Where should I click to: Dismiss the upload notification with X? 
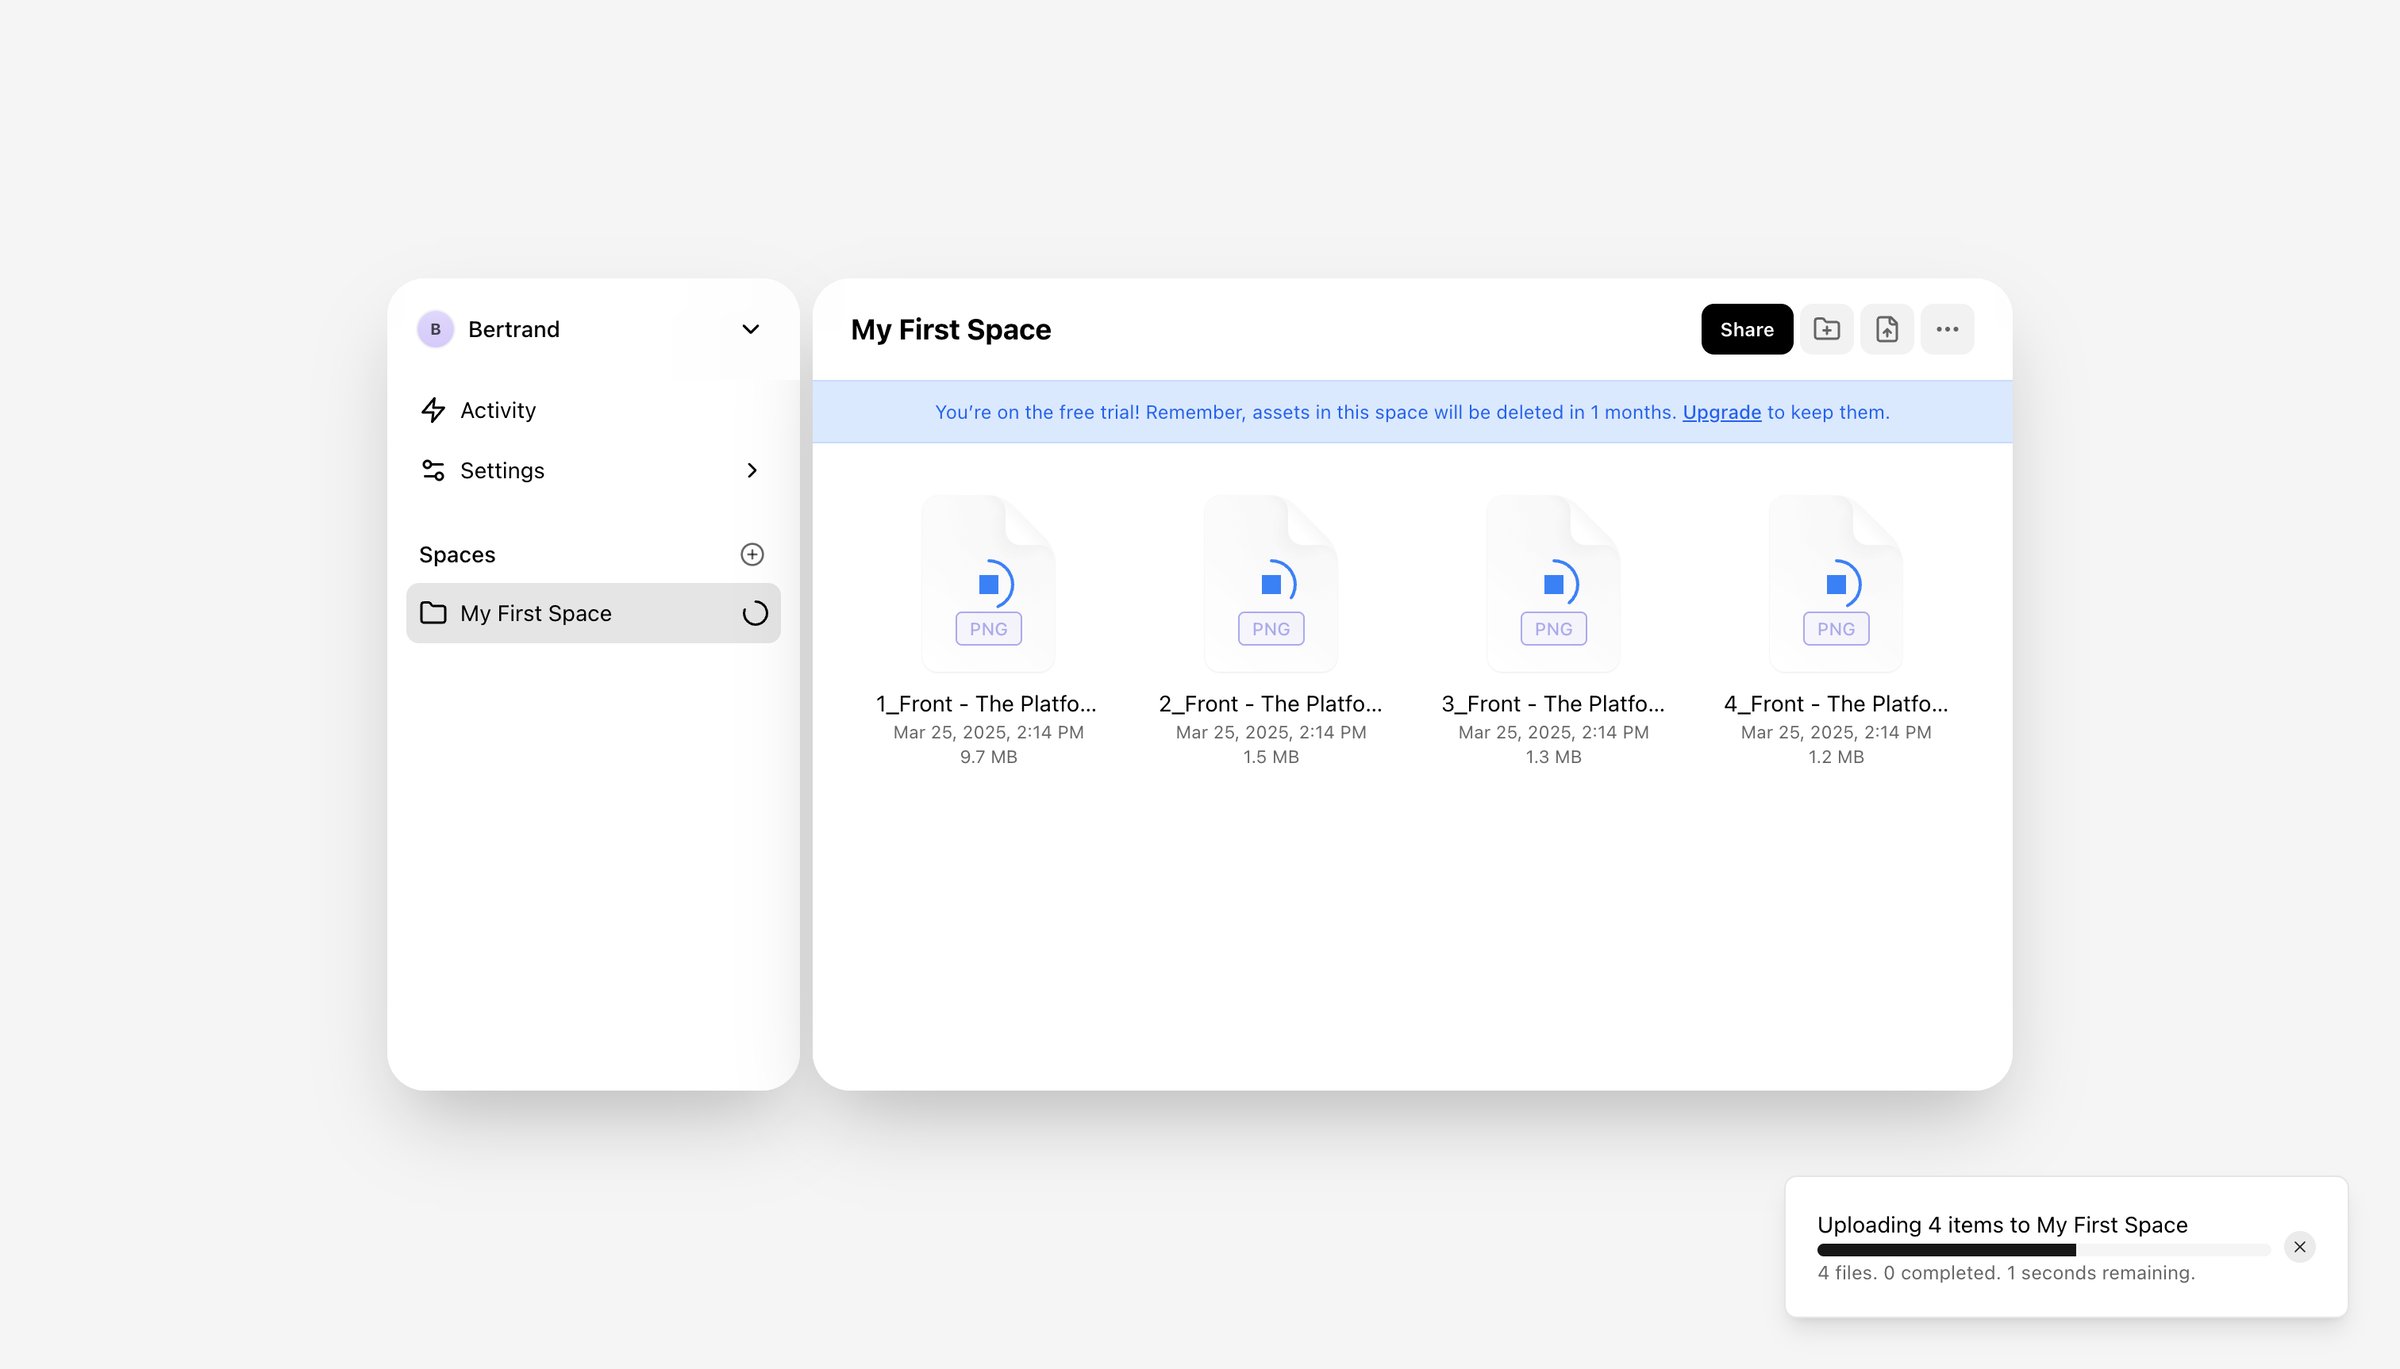coord(2299,1247)
